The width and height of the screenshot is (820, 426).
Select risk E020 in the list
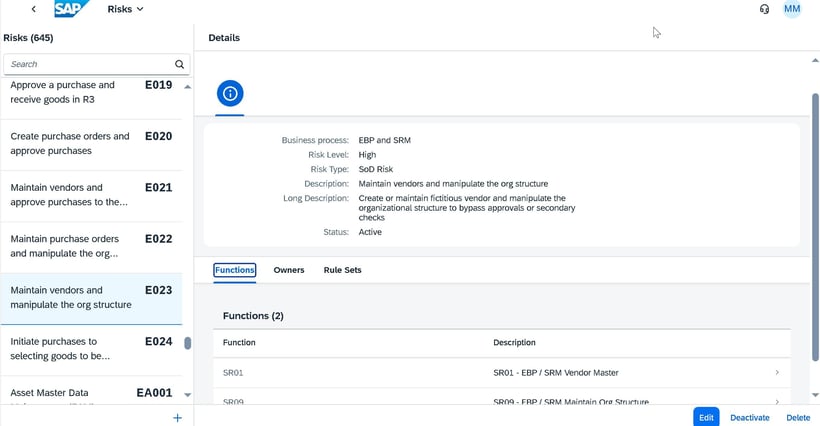click(91, 144)
